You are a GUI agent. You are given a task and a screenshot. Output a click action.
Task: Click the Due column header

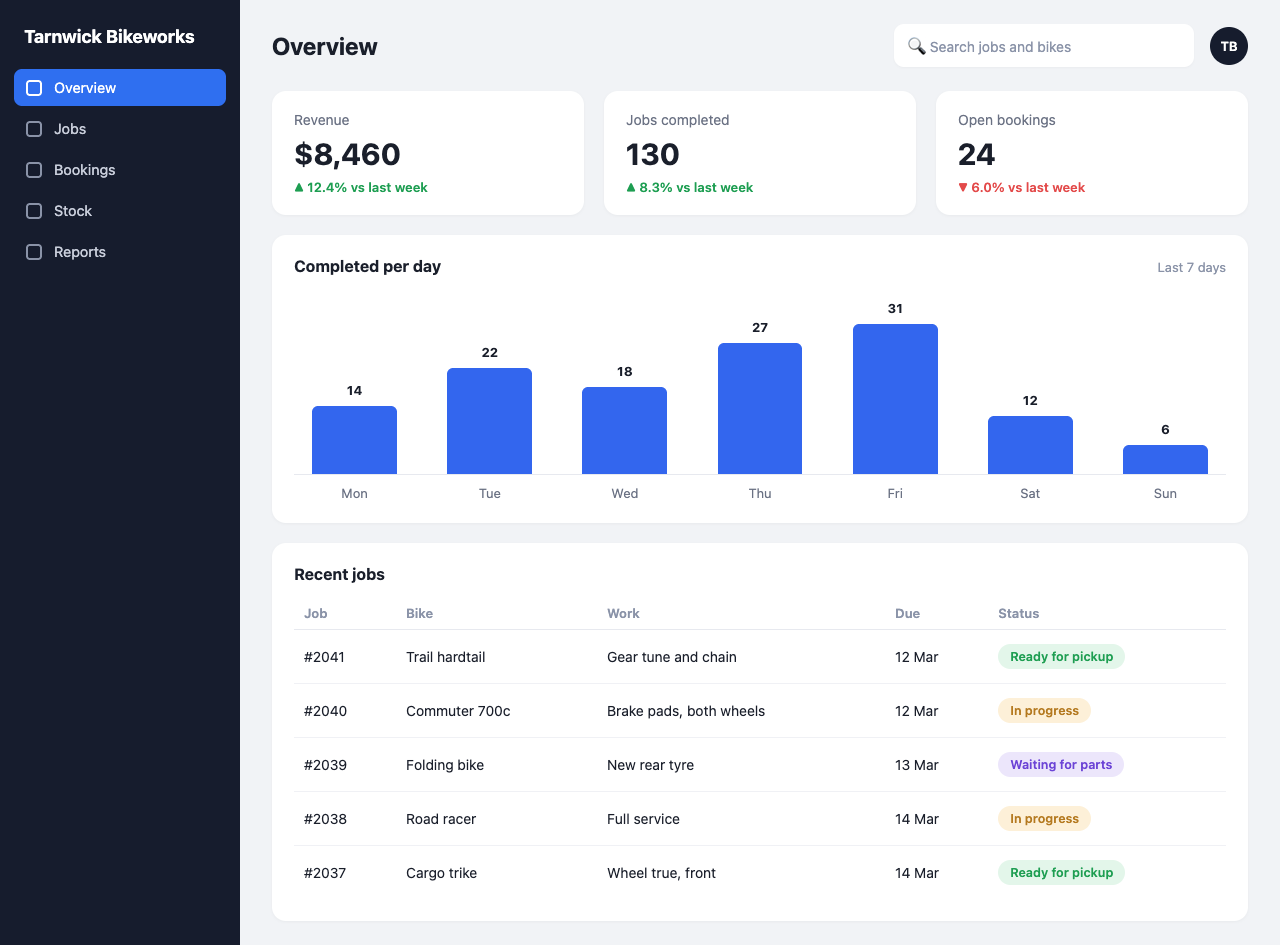click(907, 613)
